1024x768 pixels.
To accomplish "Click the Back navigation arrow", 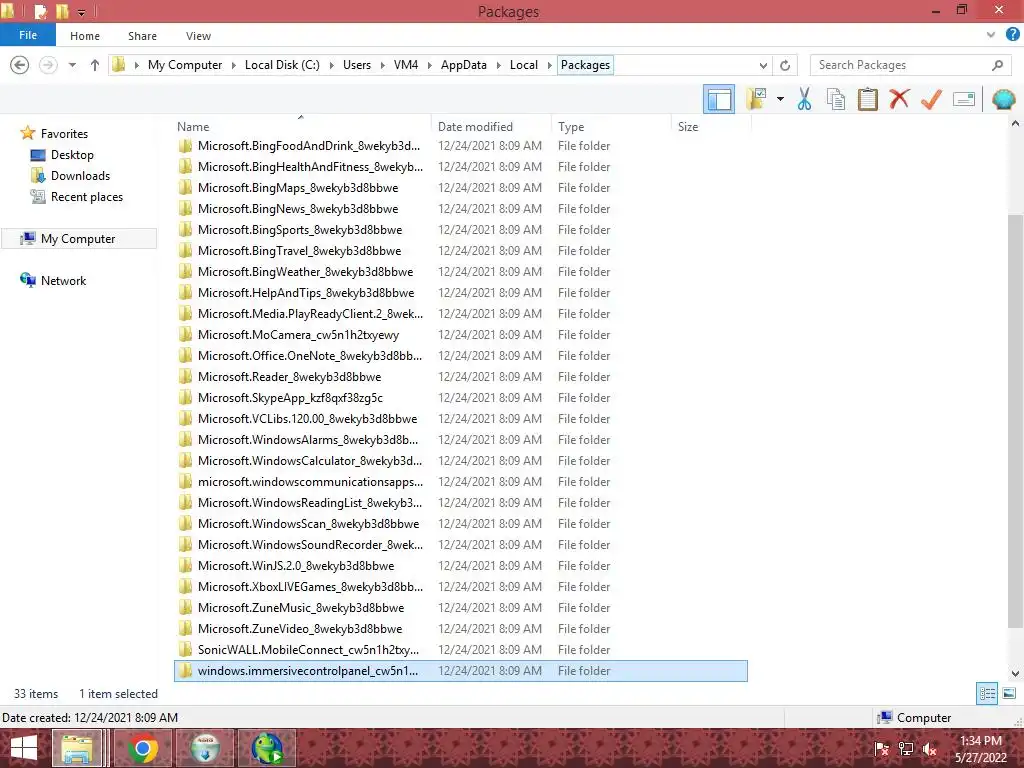I will [20, 65].
